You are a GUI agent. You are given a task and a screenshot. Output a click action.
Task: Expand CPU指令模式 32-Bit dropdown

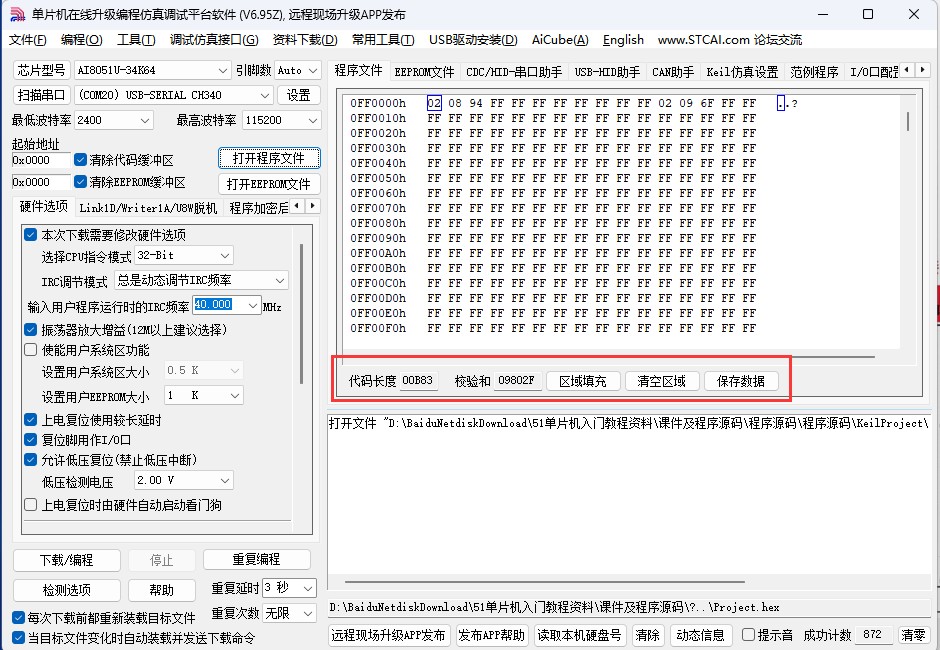(225, 255)
